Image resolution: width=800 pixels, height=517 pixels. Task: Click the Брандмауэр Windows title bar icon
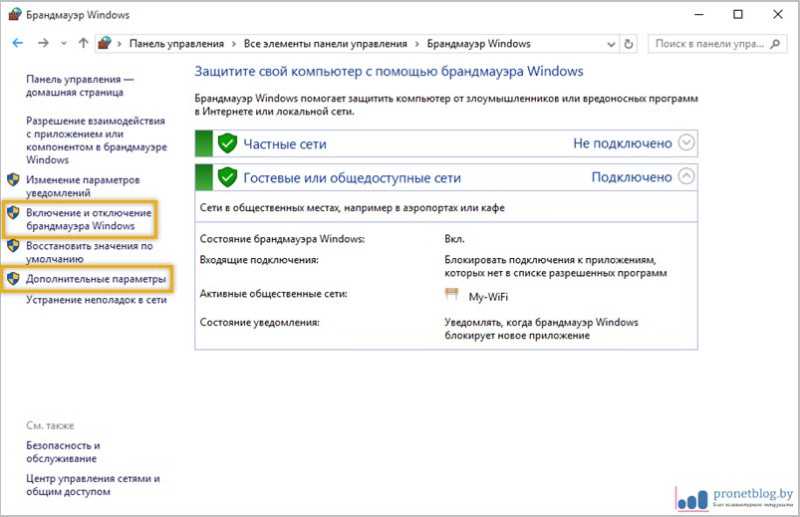click(15, 14)
